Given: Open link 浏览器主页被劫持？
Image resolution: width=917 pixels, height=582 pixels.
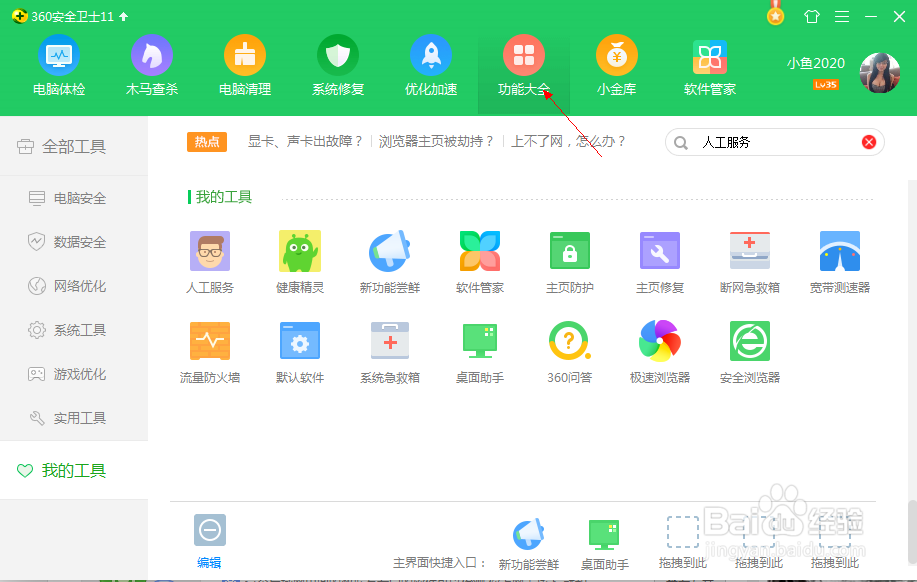Looking at the screenshot, I should coord(436,142).
